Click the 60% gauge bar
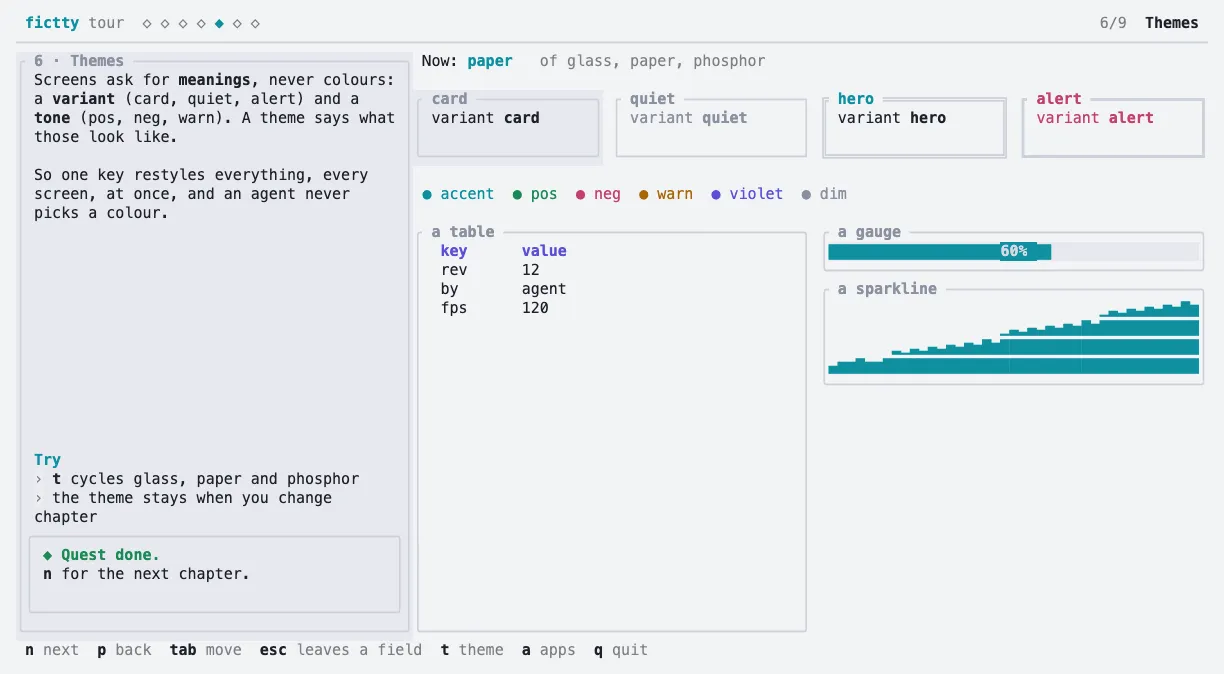Viewport: 1224px width, 674px height. [1013, 251]
